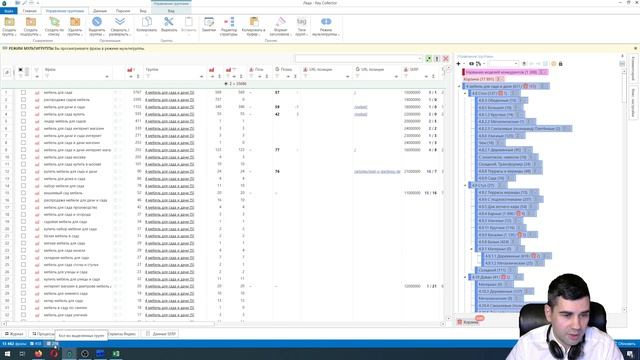The image size is (640, 360).
Task: Click the Fill format brush icon
Action: point(280,22)
